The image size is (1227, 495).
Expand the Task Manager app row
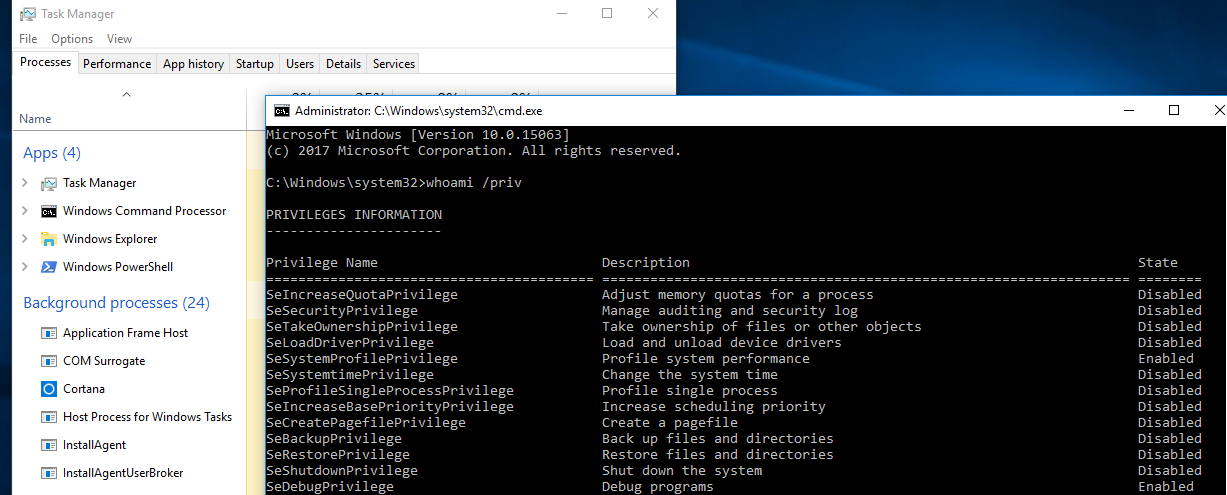pyautogui.click(x=24, y=183)
